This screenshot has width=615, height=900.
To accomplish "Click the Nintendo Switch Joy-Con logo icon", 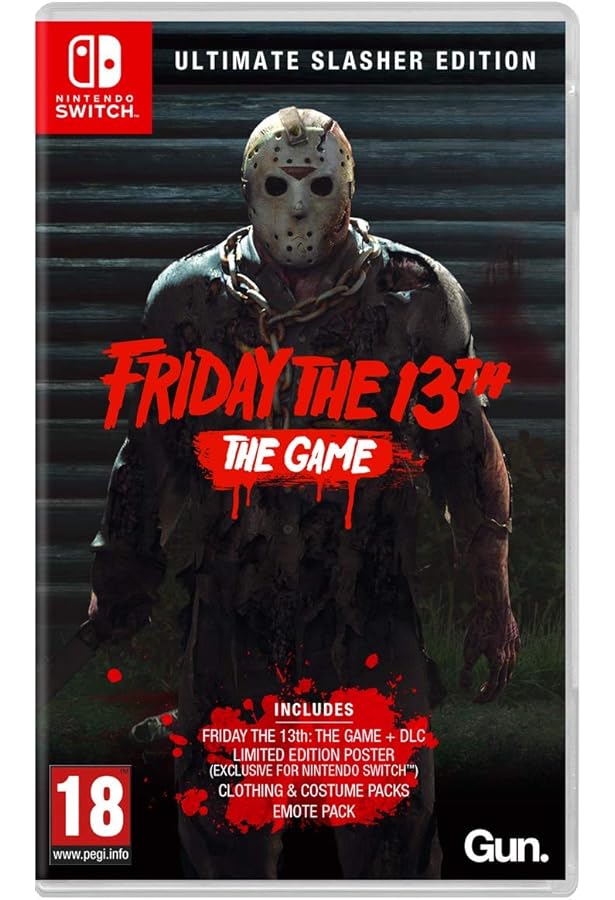I will pyautogui.click(x=95, y=61).
